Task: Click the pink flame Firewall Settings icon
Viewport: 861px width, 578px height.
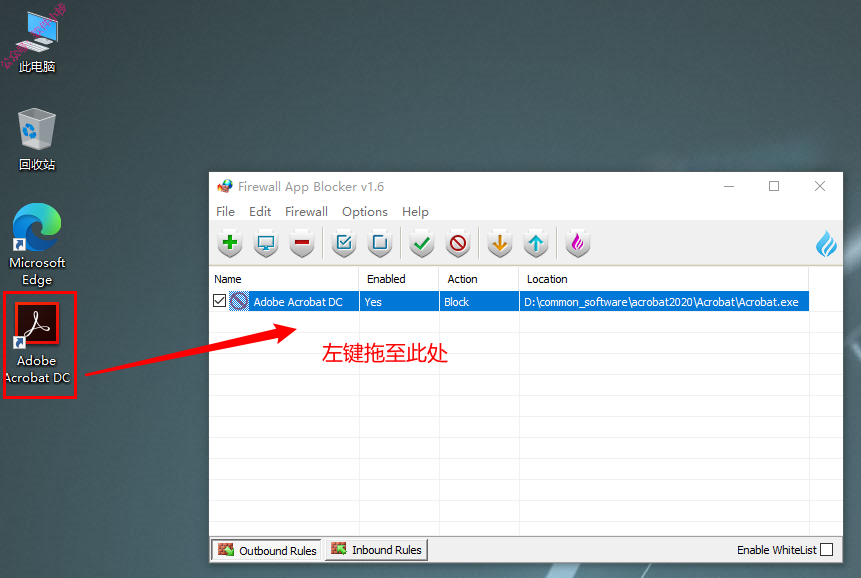Action: pos(578,243)
